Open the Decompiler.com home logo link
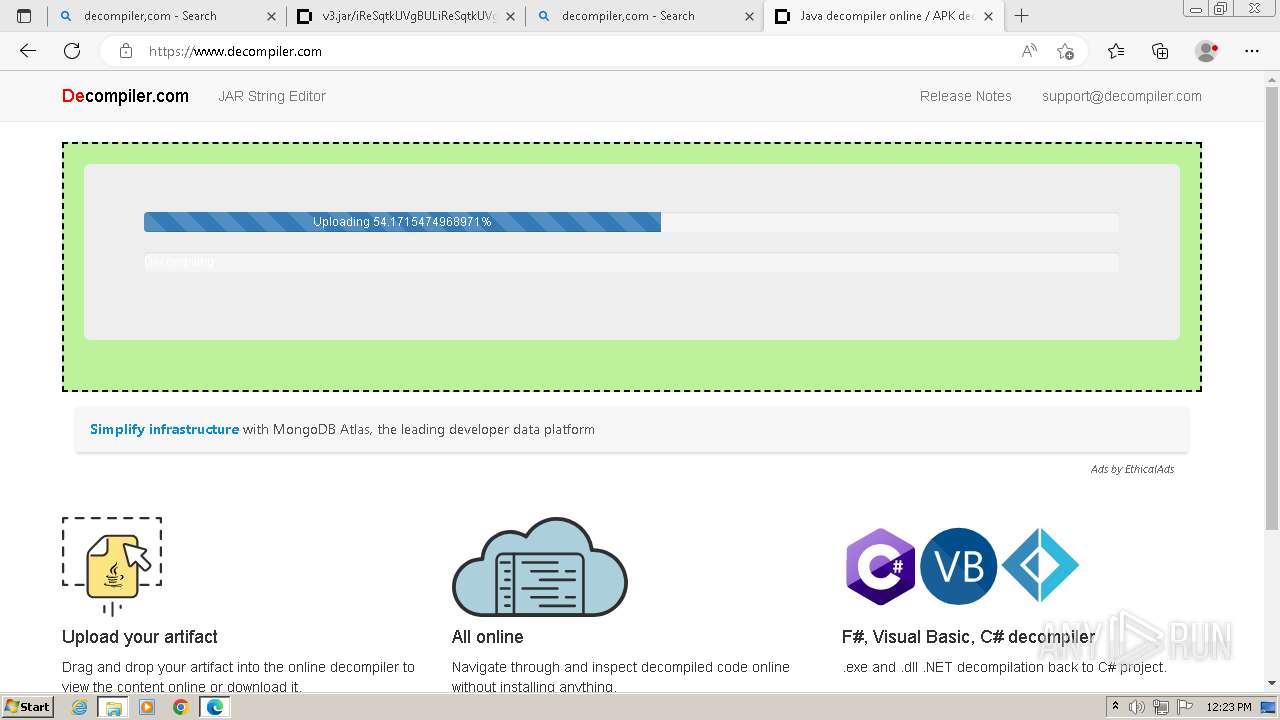Image resolution: width=1280 pixels, height=720 pixels. (x=125, y=96)
